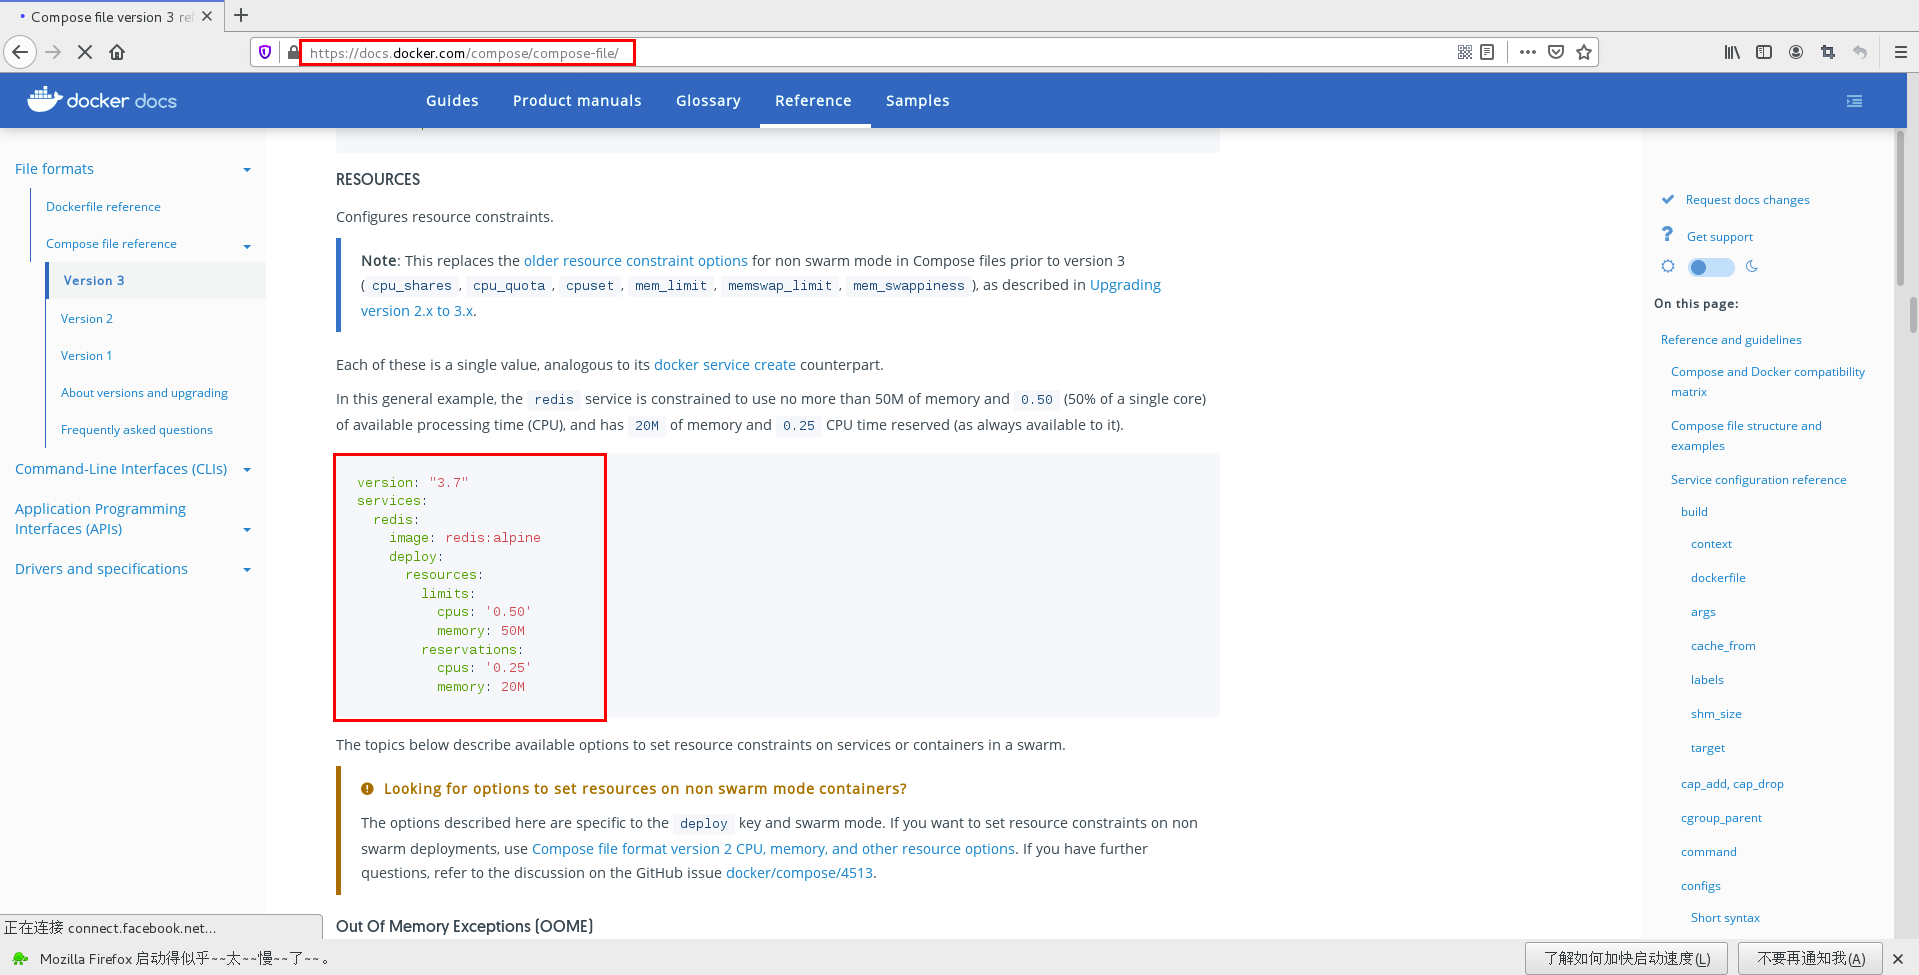This screenshot has height=975, width=1919.
Task: Open the Product manuals menu
Action: click(x=576, y=100)
